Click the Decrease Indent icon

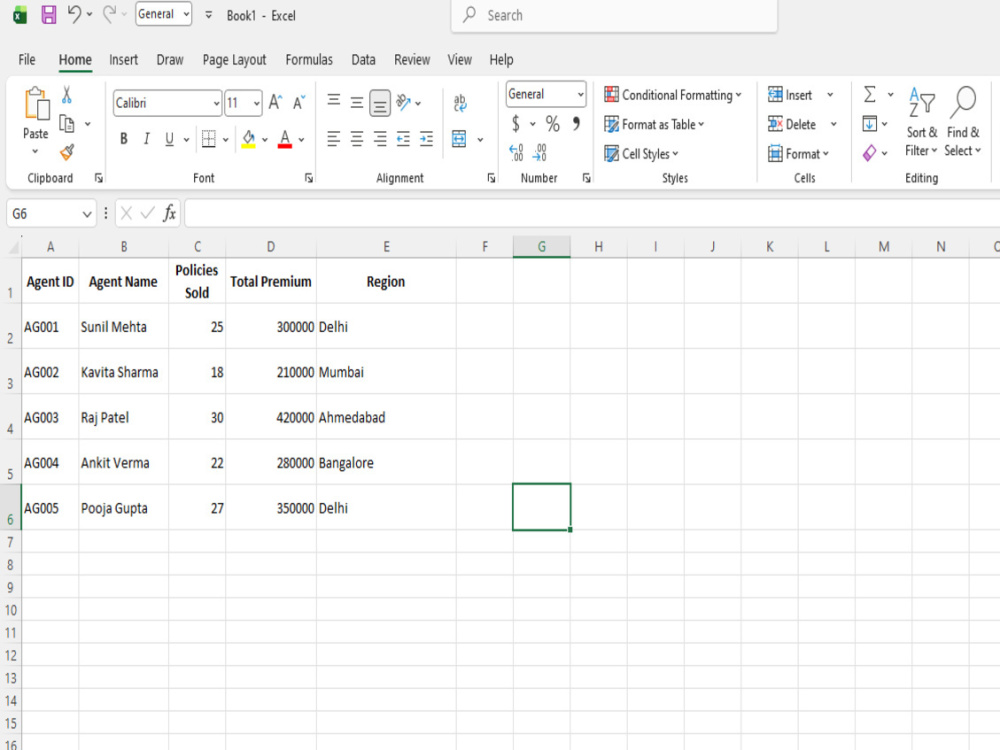click(x=403, y=138)
